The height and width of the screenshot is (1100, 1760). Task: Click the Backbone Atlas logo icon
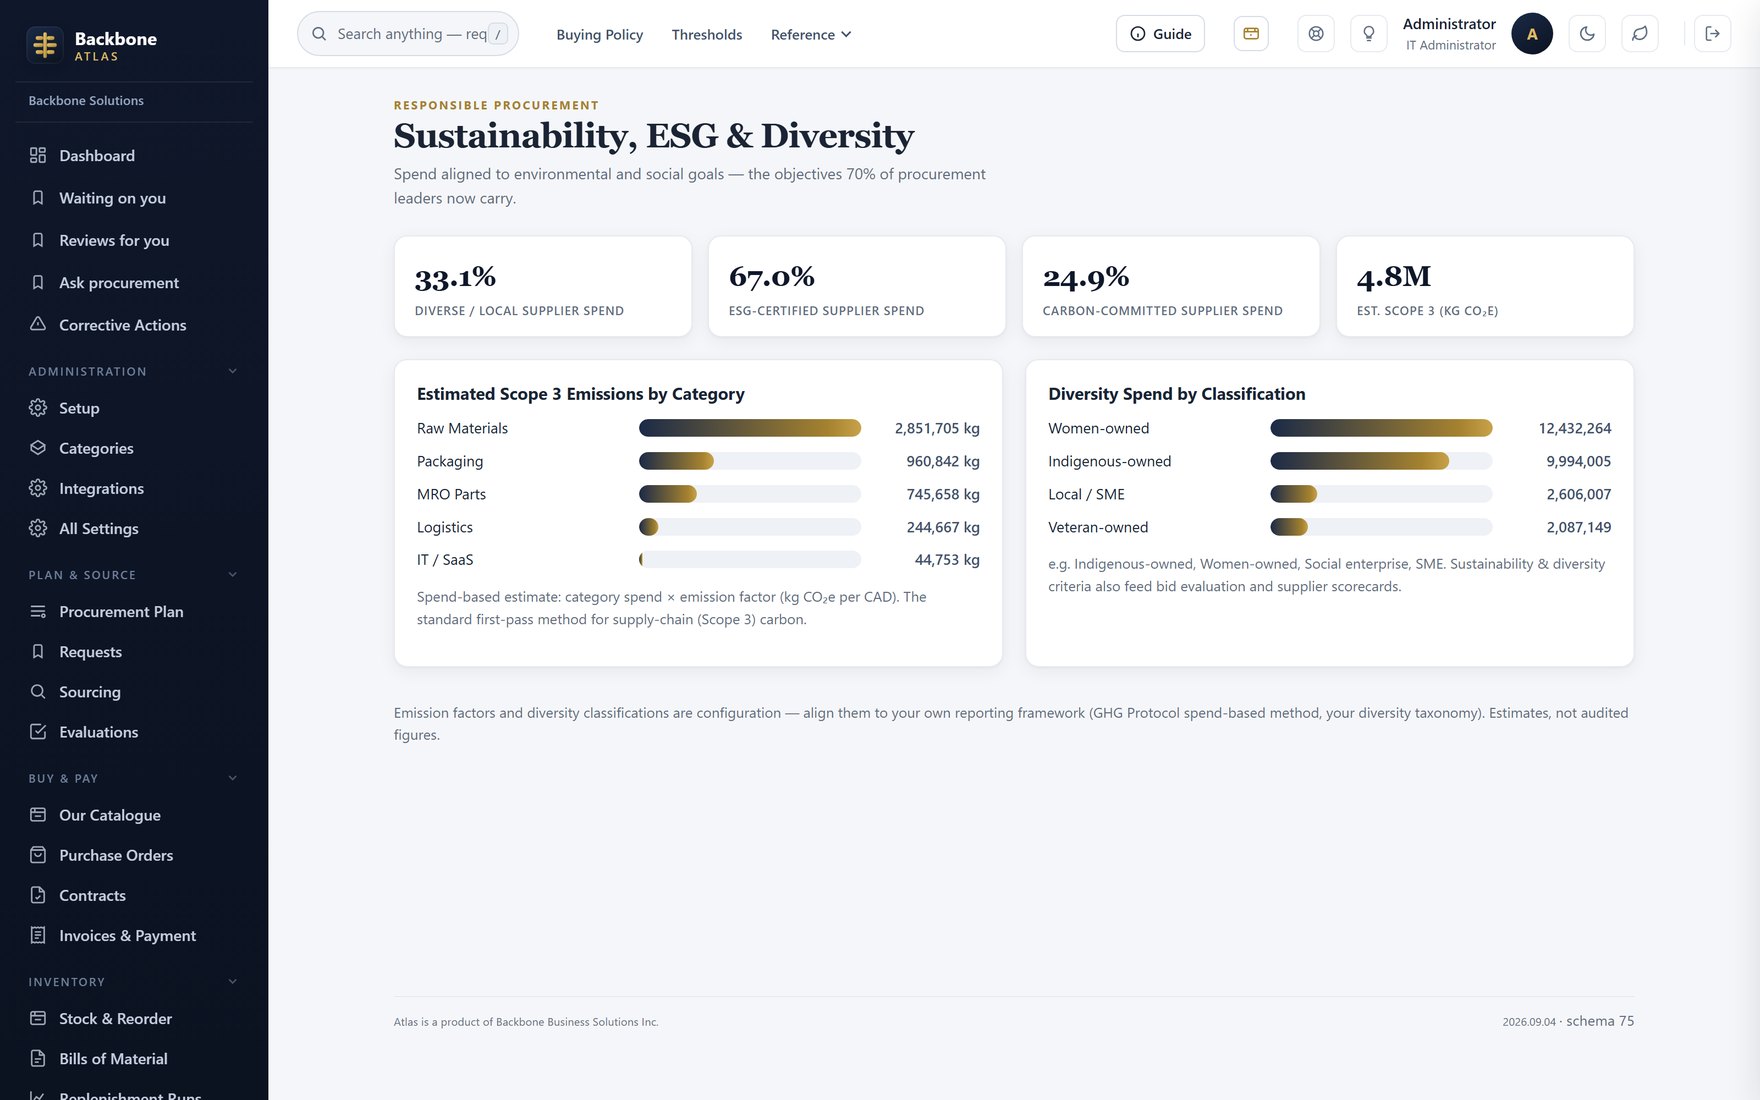45,45
